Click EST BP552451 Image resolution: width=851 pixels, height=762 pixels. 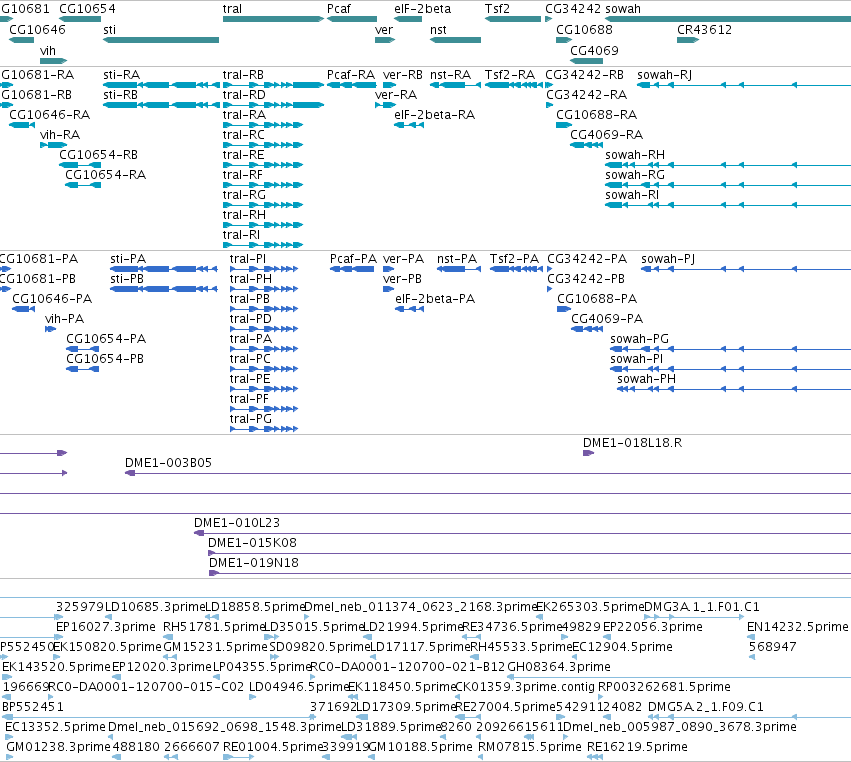(33, 707)
